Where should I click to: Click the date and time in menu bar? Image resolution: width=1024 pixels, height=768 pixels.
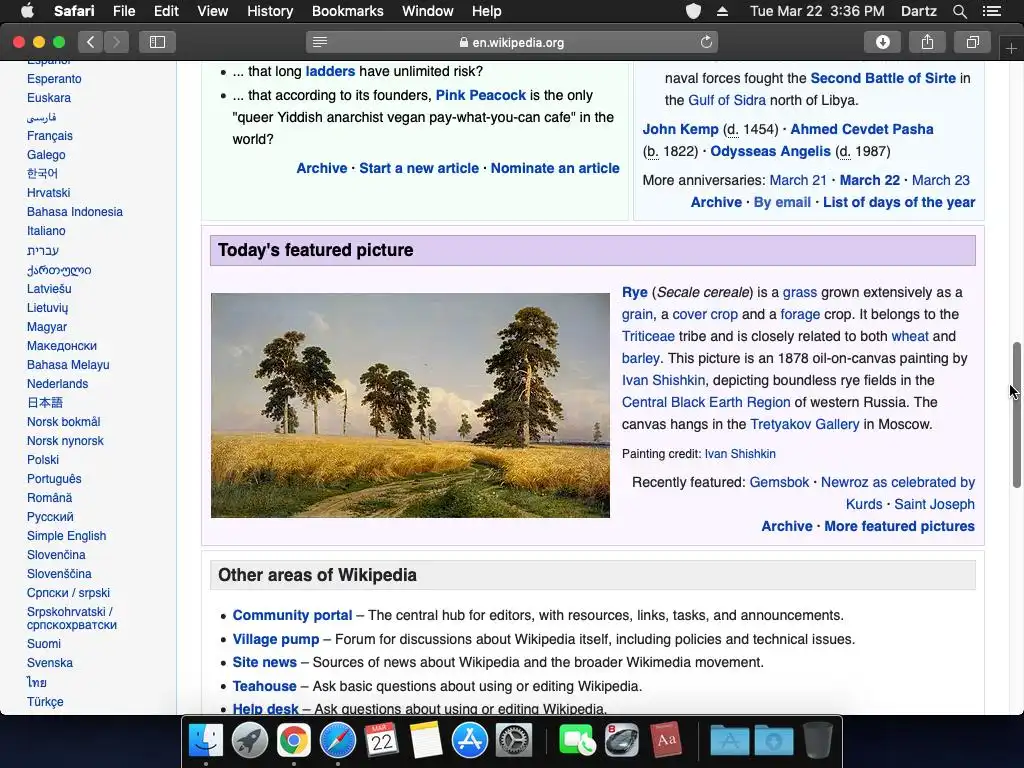817,11
